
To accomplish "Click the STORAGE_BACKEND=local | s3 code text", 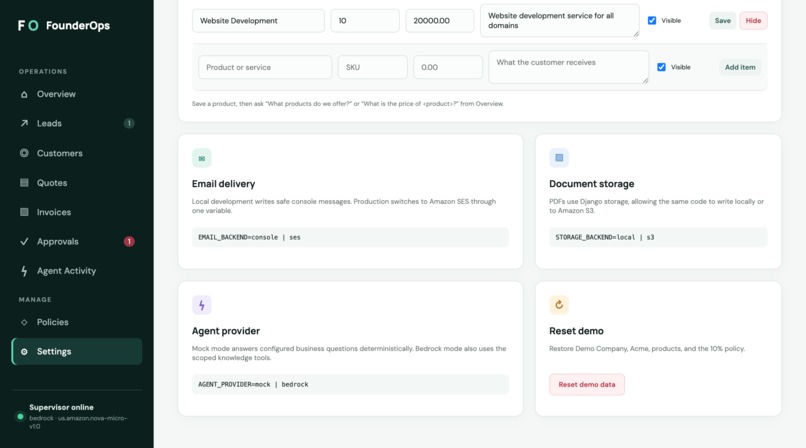I will 604,237.
